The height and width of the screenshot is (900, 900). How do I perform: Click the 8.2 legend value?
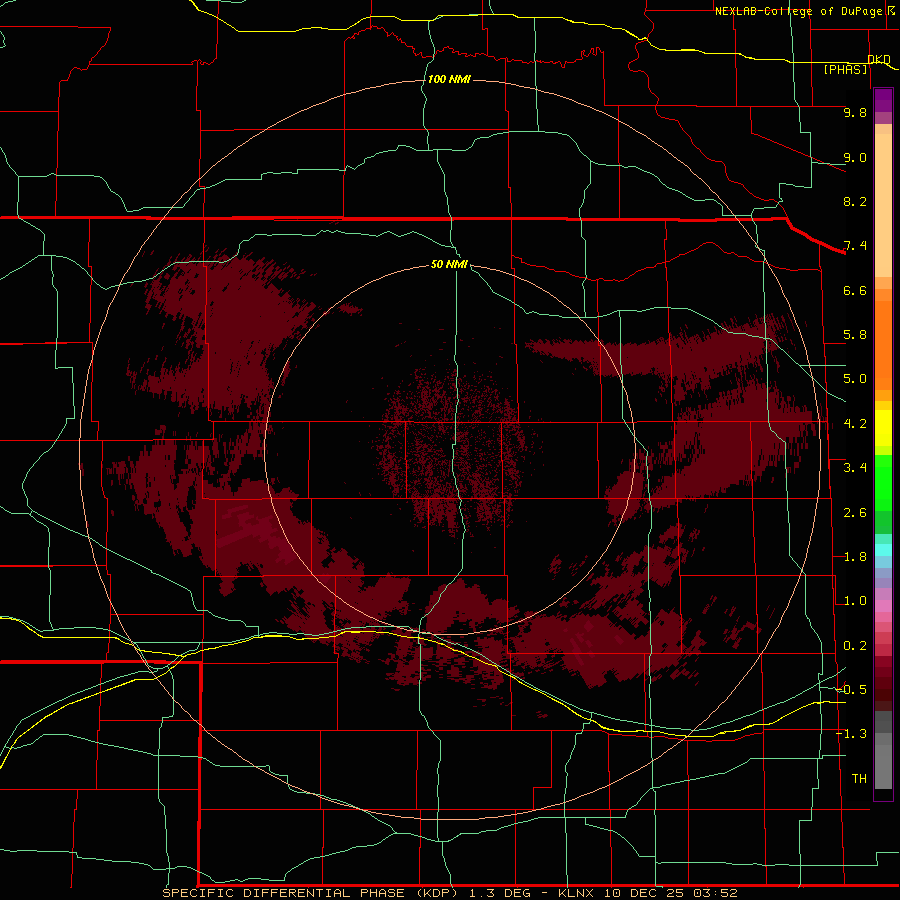pos(855,201)
